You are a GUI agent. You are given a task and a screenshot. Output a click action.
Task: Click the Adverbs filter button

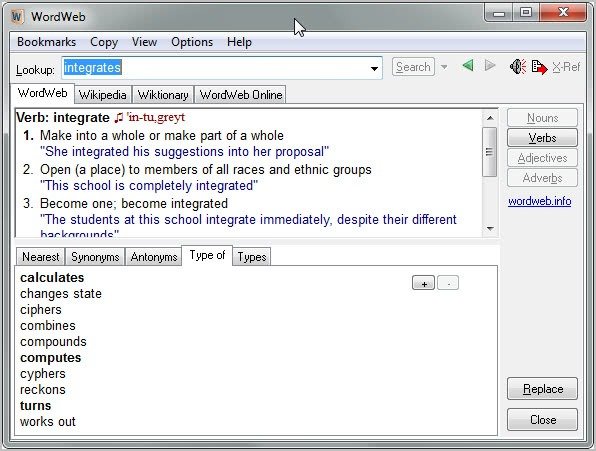click(x=542, y=177)
